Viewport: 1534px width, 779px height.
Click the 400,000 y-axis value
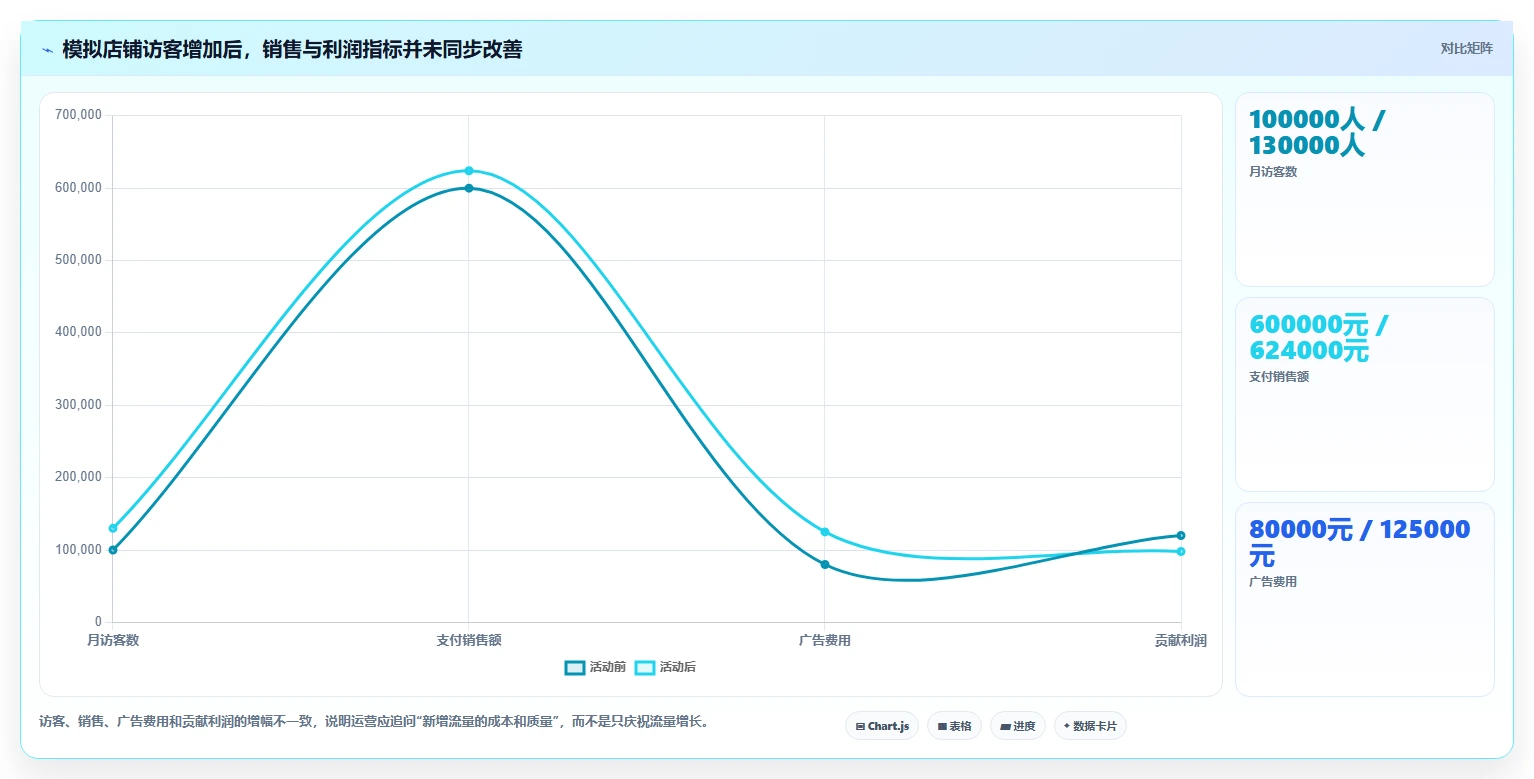coord(78,332)
